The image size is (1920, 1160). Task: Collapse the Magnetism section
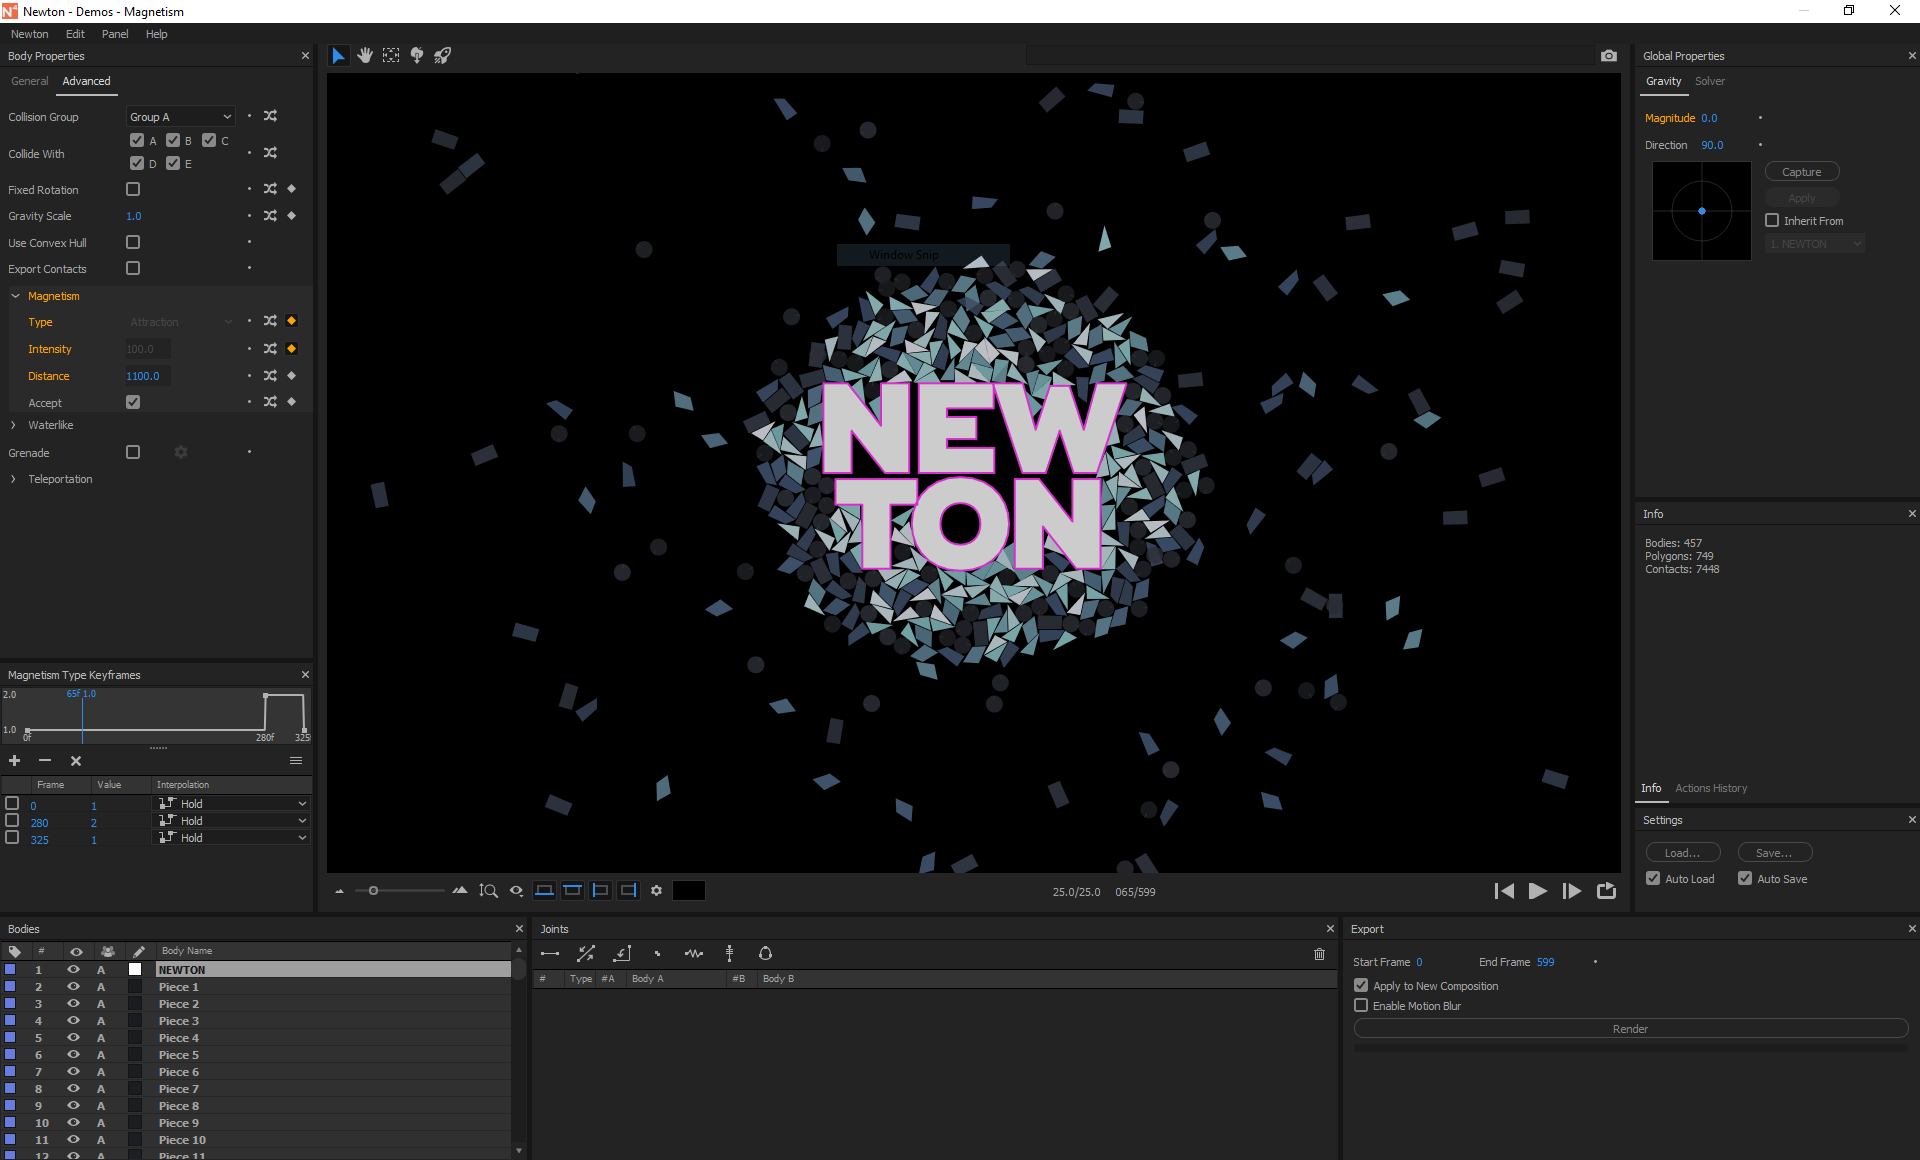coord(15,296)
